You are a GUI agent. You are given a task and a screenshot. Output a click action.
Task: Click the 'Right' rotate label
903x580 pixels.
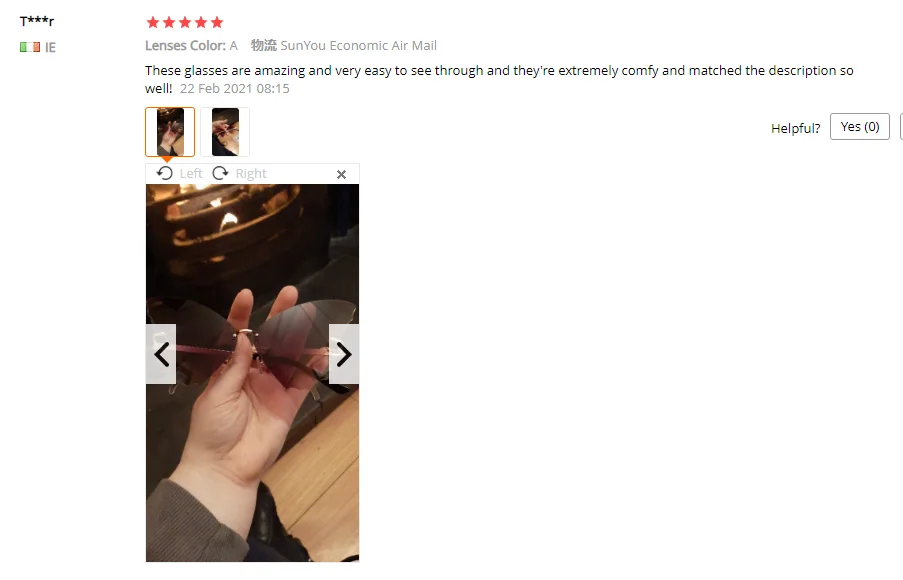pos(251,173)
